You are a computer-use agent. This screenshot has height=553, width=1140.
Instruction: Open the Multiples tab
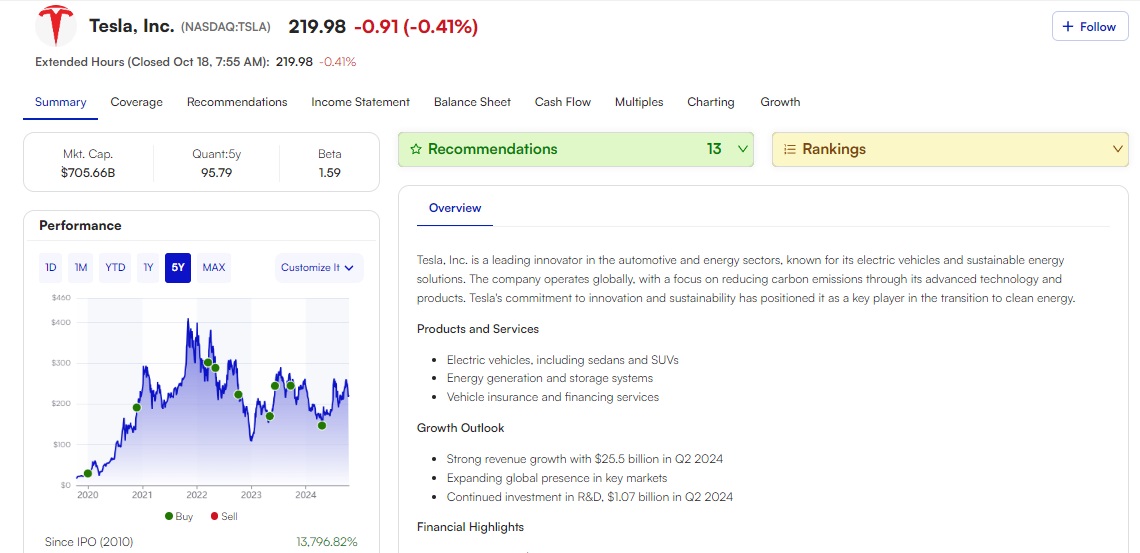tap(639, 102)
